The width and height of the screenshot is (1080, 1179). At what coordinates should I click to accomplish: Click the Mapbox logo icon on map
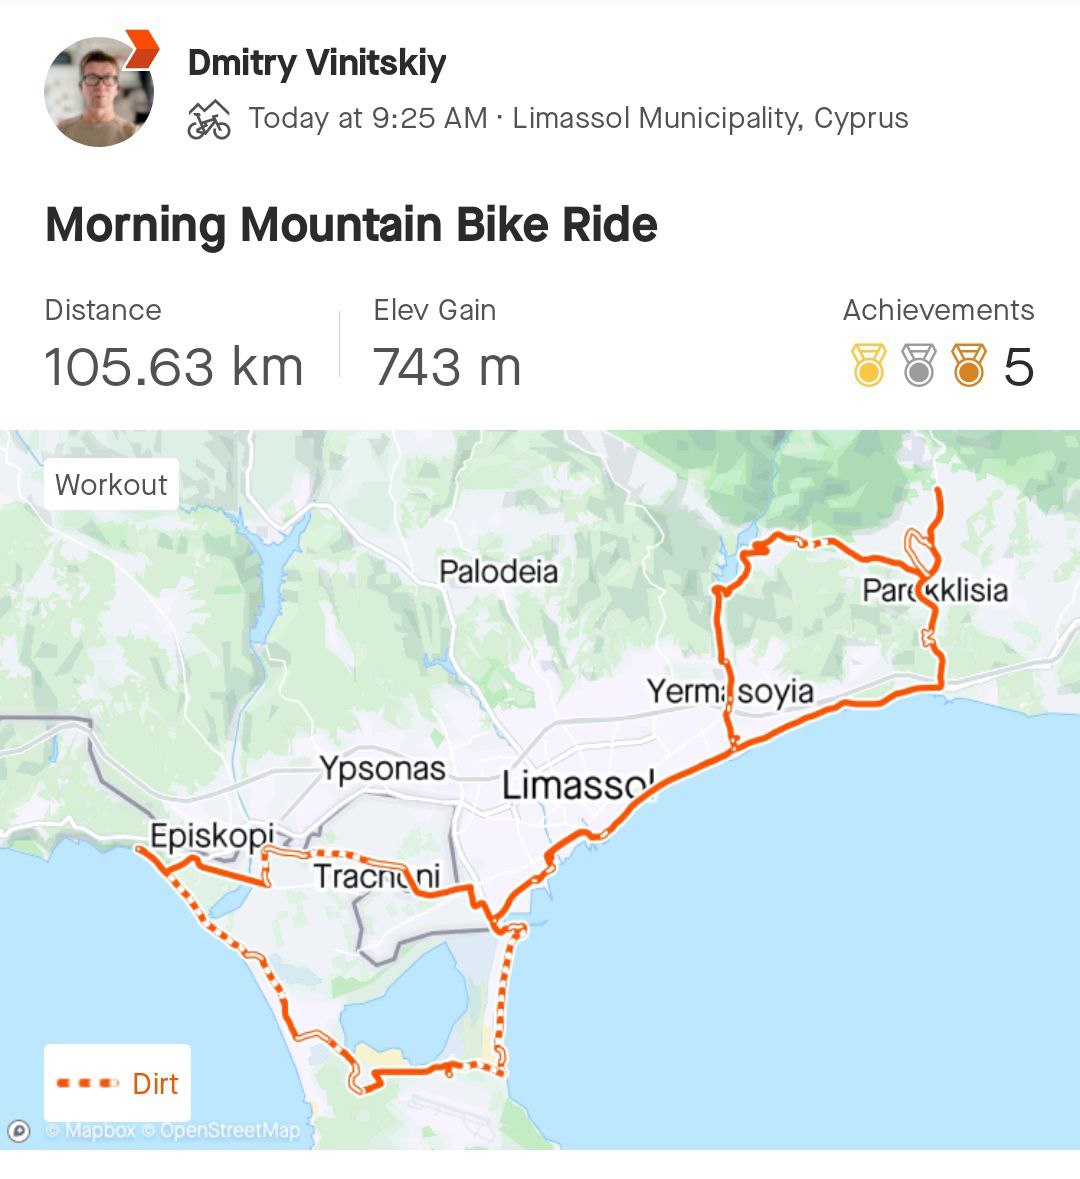pyautogui.click(x=19, y=1131)
